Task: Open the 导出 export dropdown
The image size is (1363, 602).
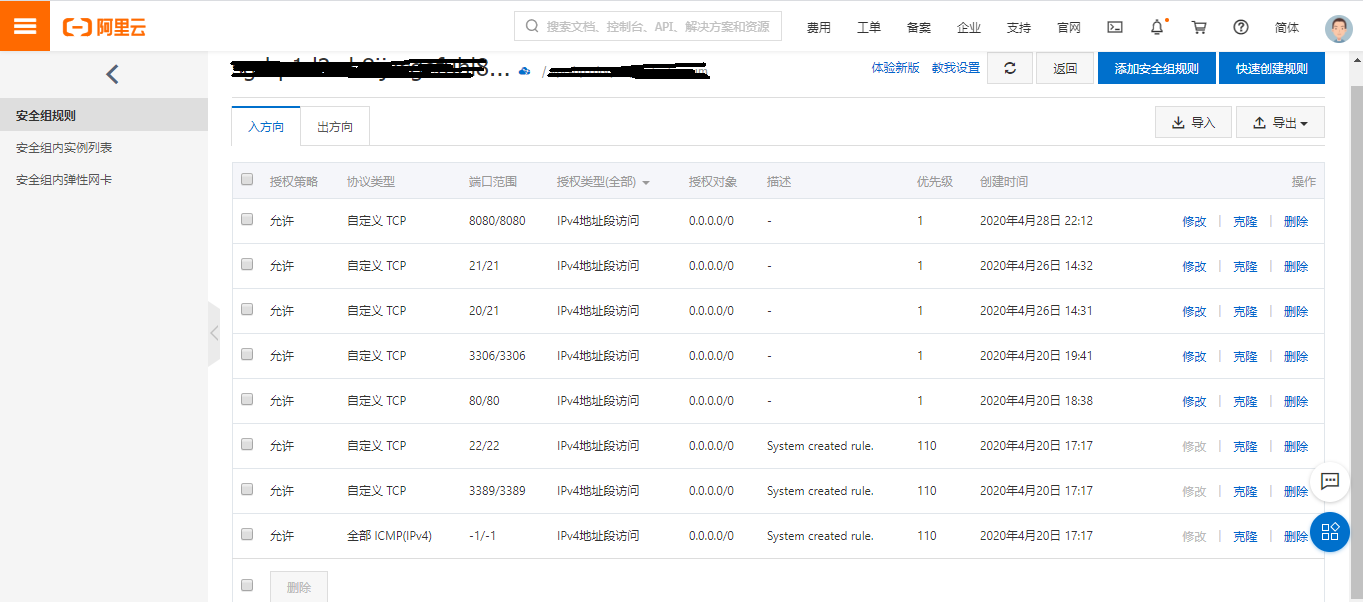Action: point(1280,123)
